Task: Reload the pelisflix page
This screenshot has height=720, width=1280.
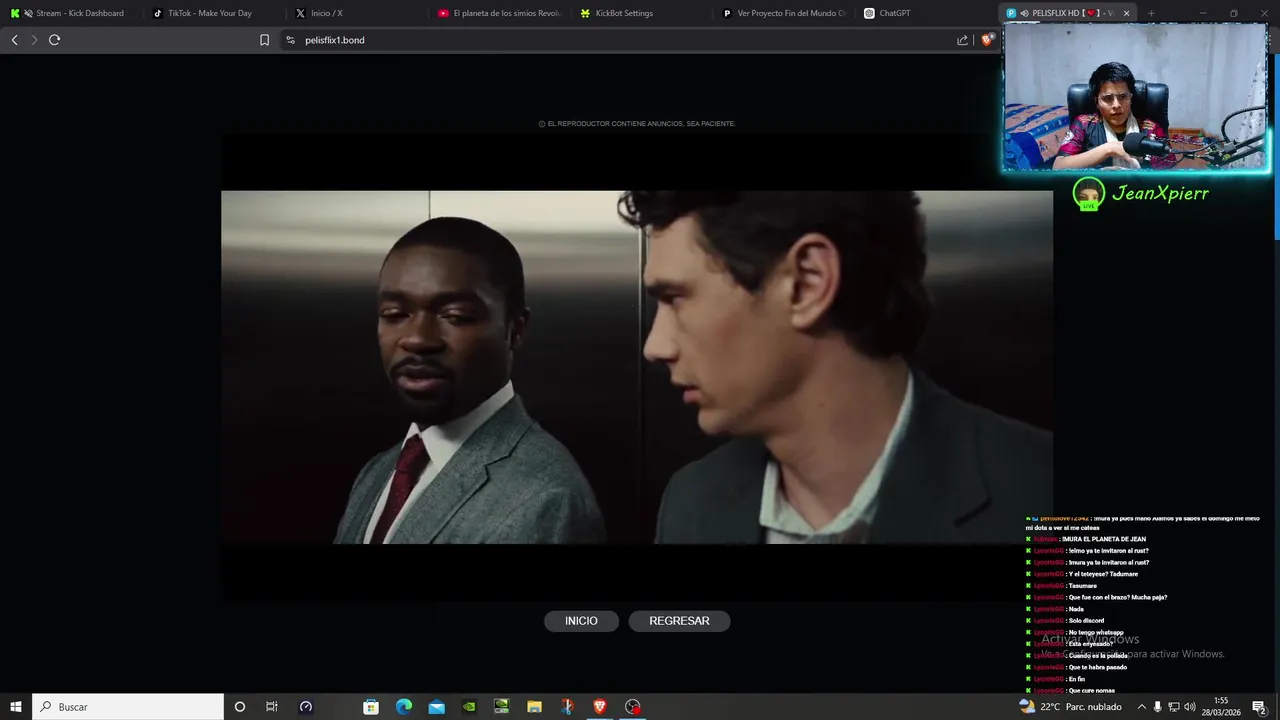Action: click(x=55, y=40)
